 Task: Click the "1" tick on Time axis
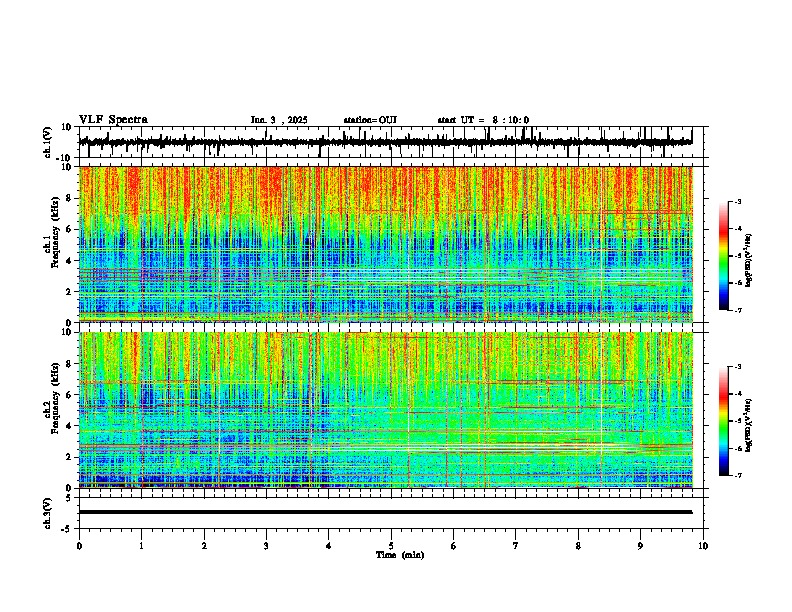pos(141,546)
